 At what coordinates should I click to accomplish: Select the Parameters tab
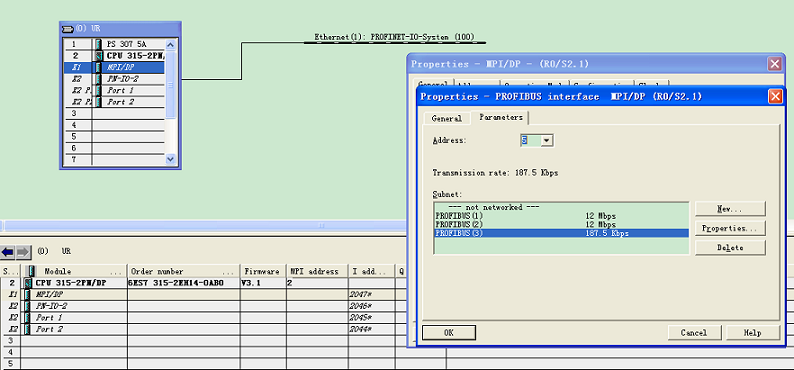coord(500,117)
